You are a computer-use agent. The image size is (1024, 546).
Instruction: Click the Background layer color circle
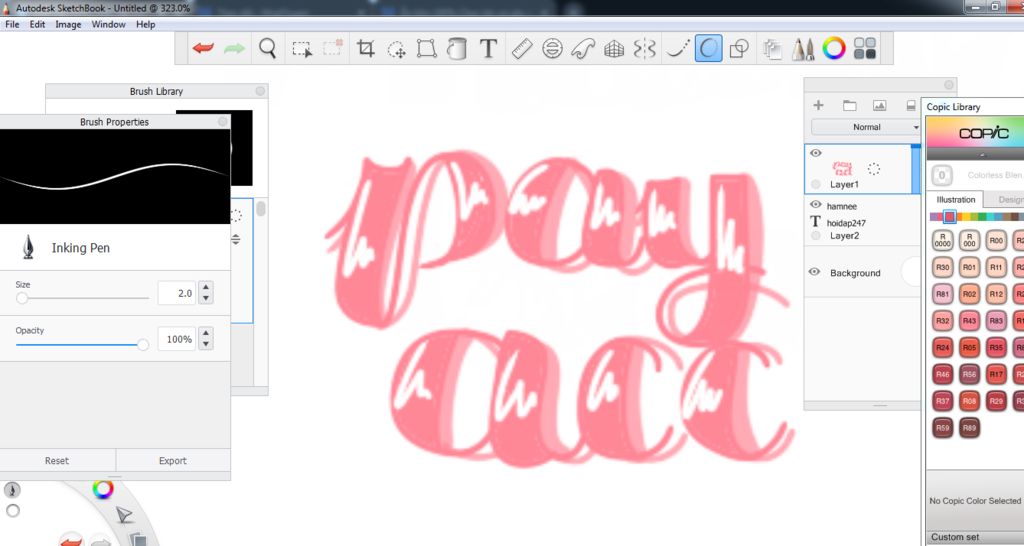pos(912,272)
